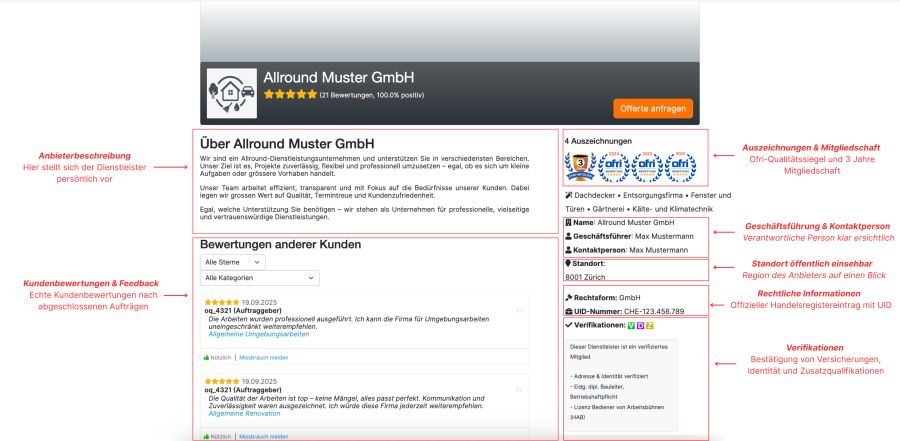Screen dimensions: 900x441
Task: Click Missbrauch melden on the first review
Action: click(x=264, y=357)
